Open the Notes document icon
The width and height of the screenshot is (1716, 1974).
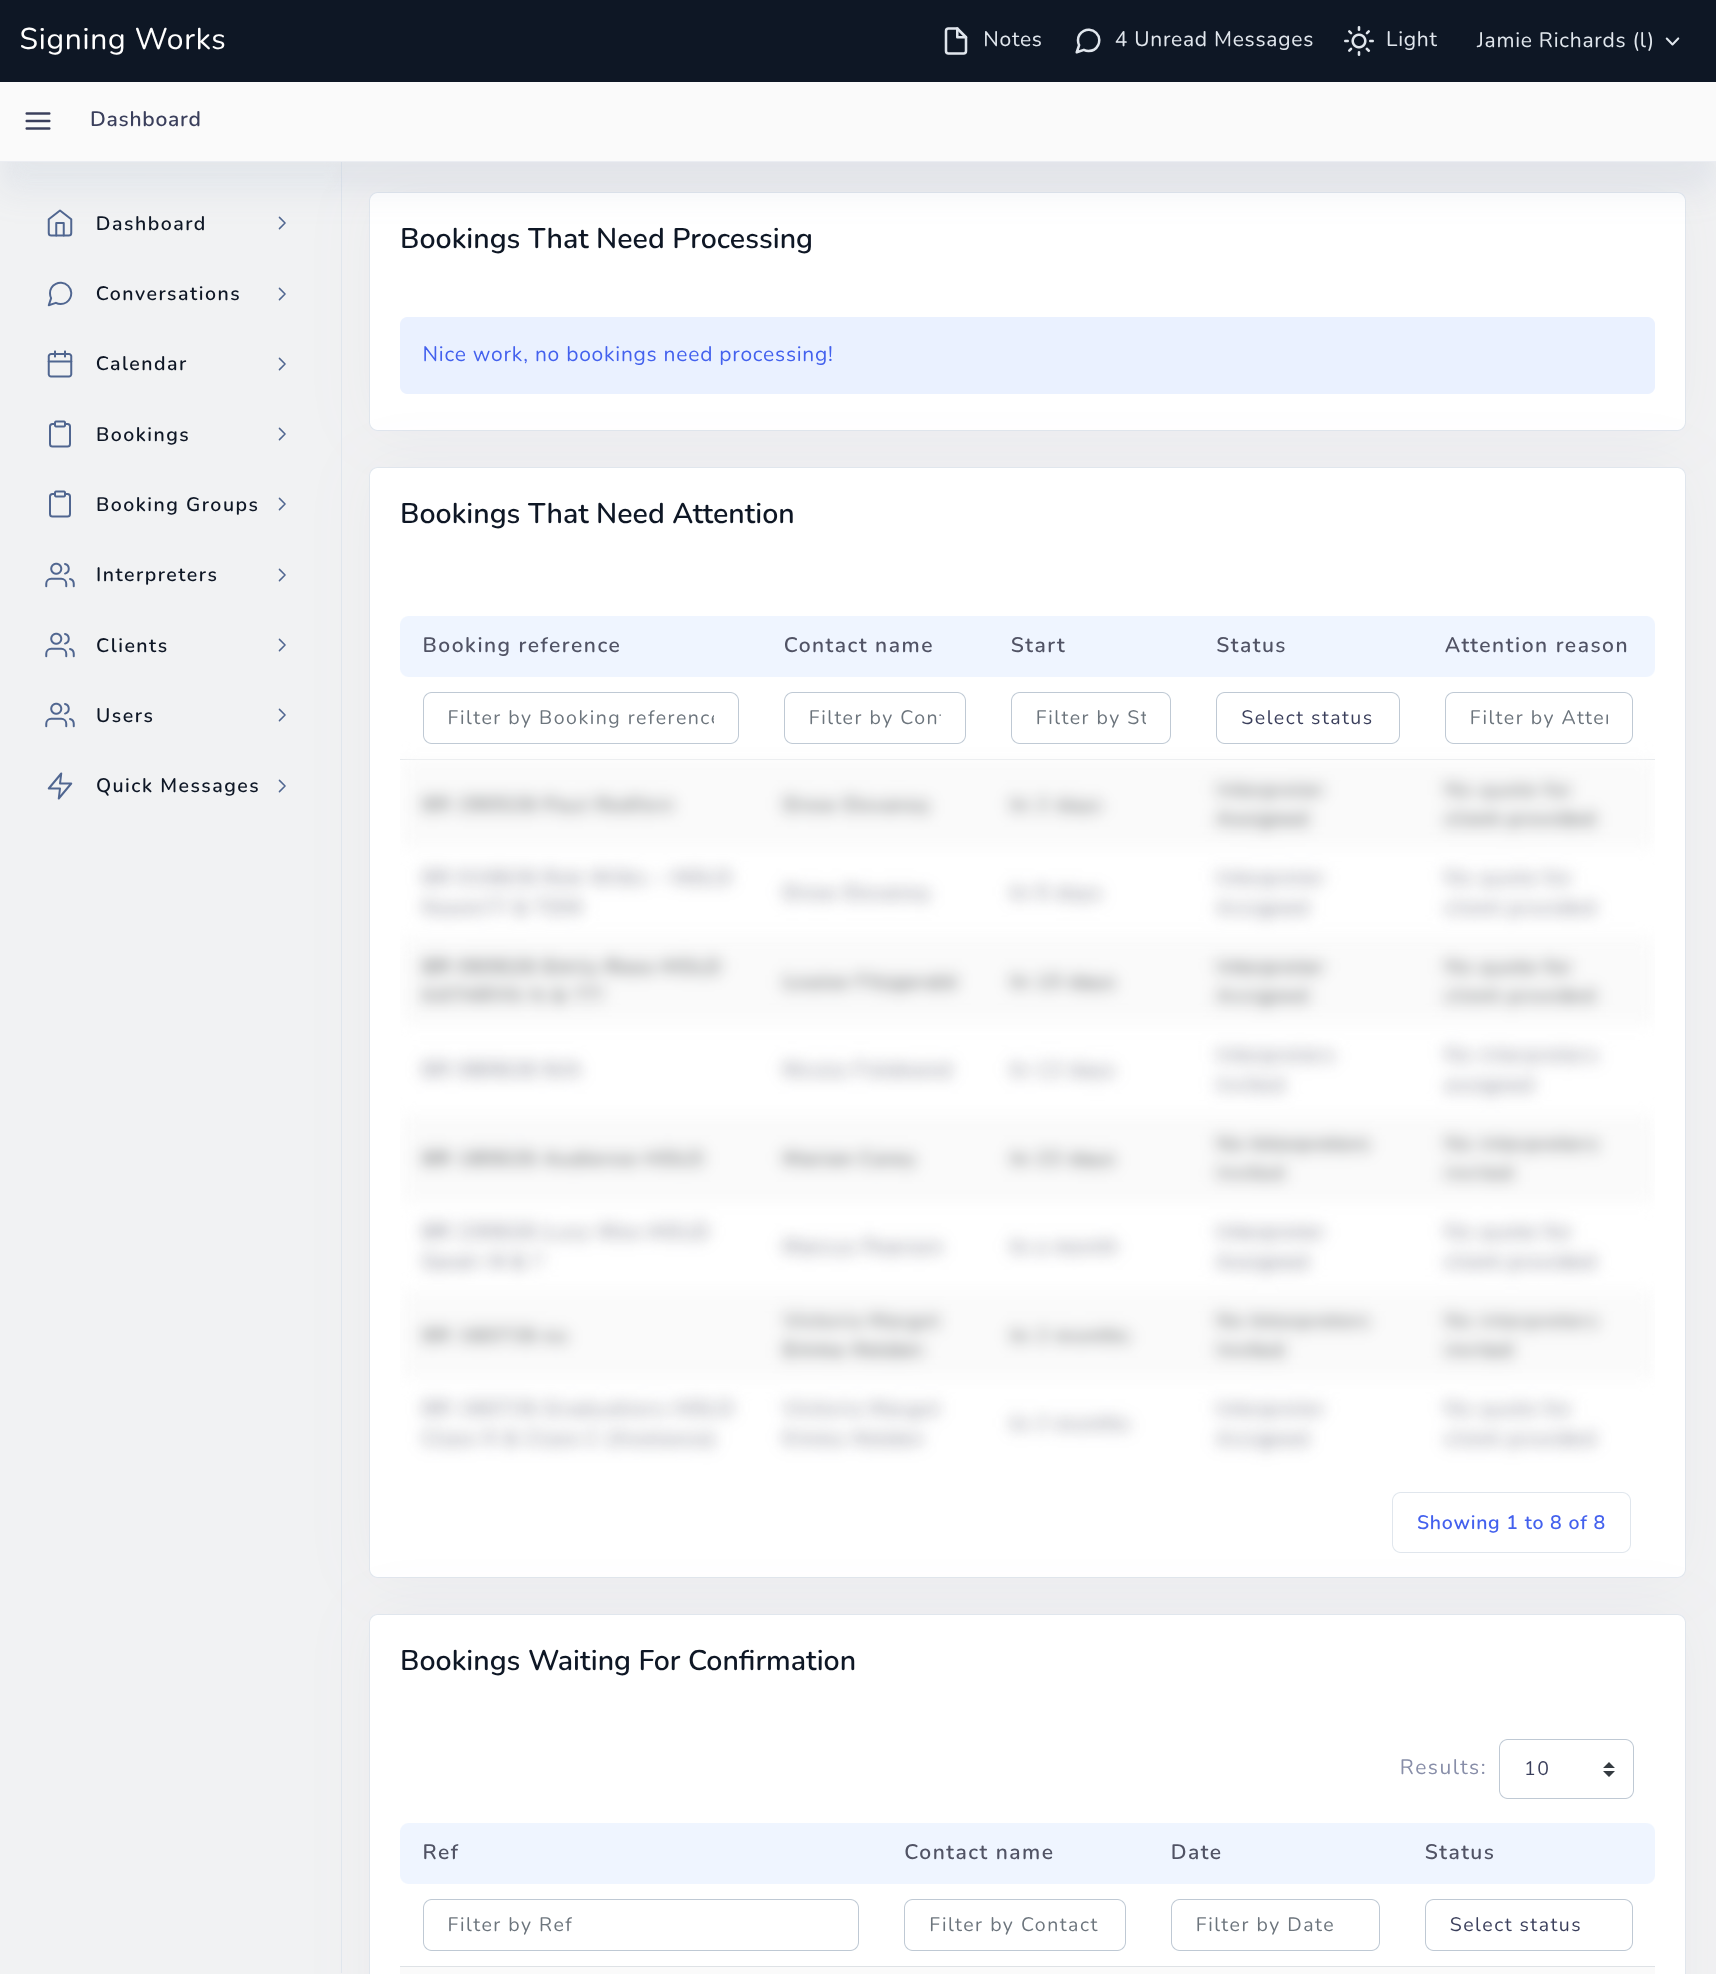[956, 40]
